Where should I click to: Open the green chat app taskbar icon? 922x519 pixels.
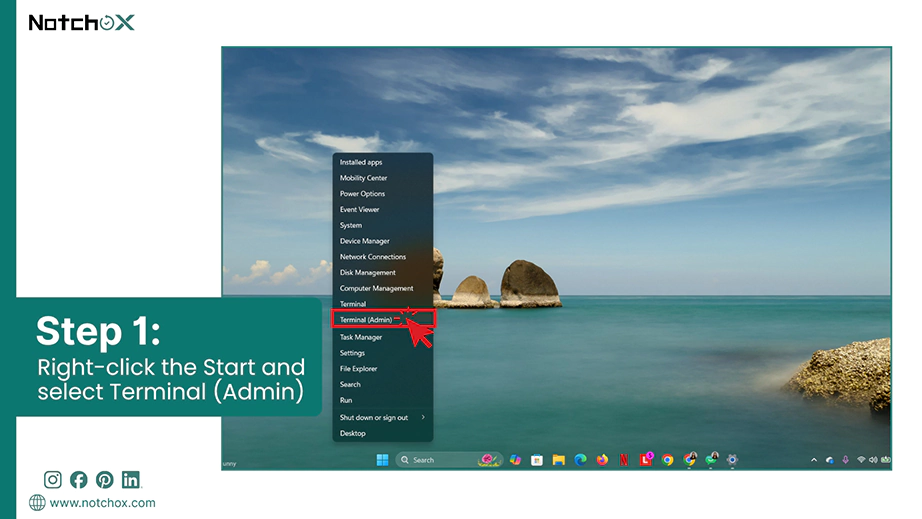coord(711,459)
